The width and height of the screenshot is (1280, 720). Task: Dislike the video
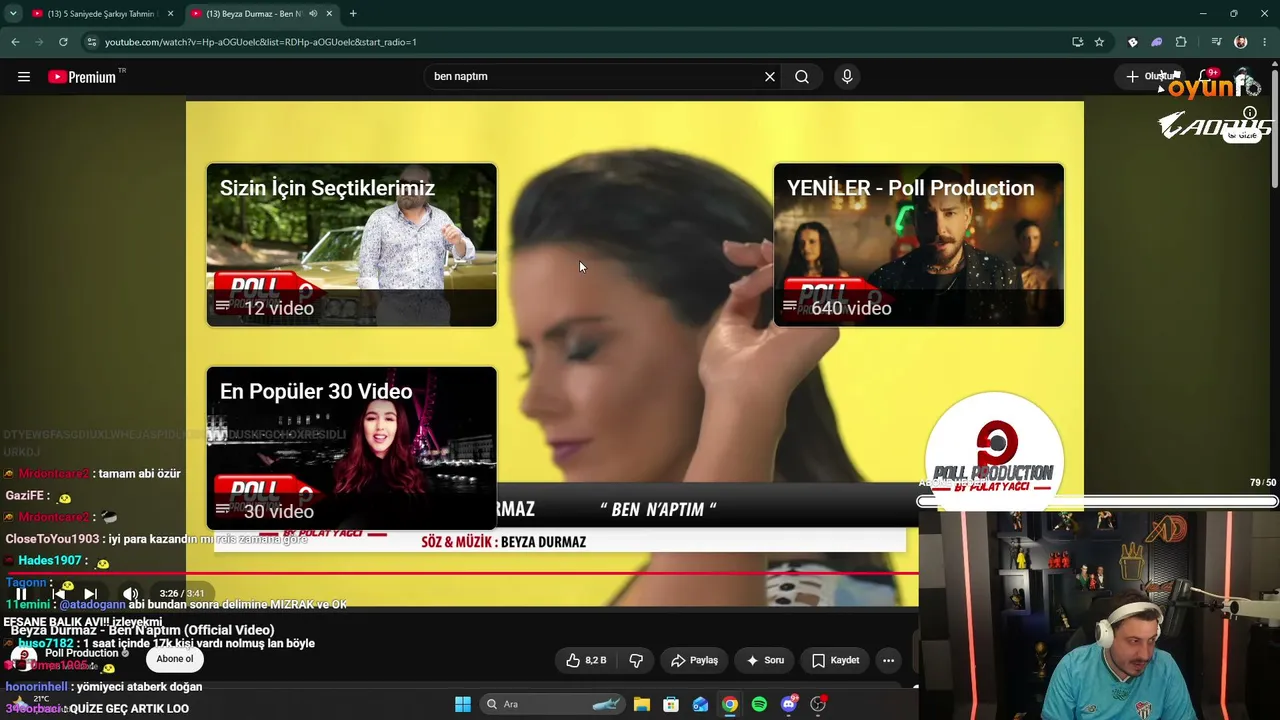[636, 660]
